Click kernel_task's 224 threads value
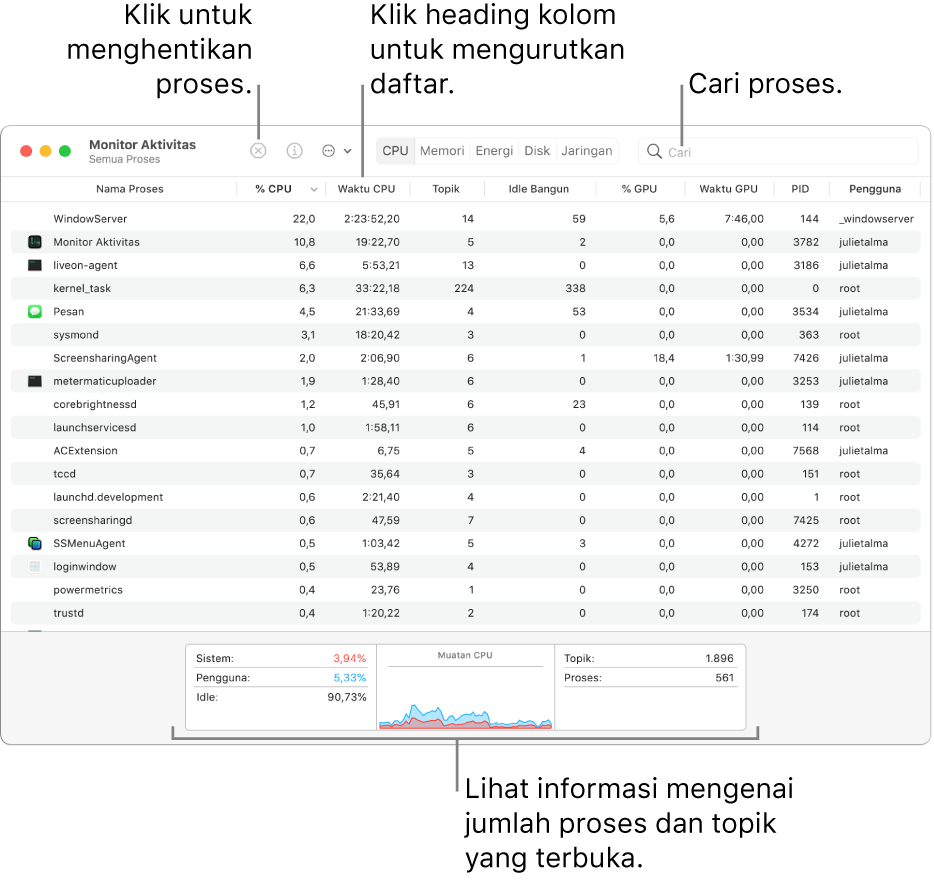The width and height of the screenshot is (934, 880). pyautogui.click(x=464, y=288)
